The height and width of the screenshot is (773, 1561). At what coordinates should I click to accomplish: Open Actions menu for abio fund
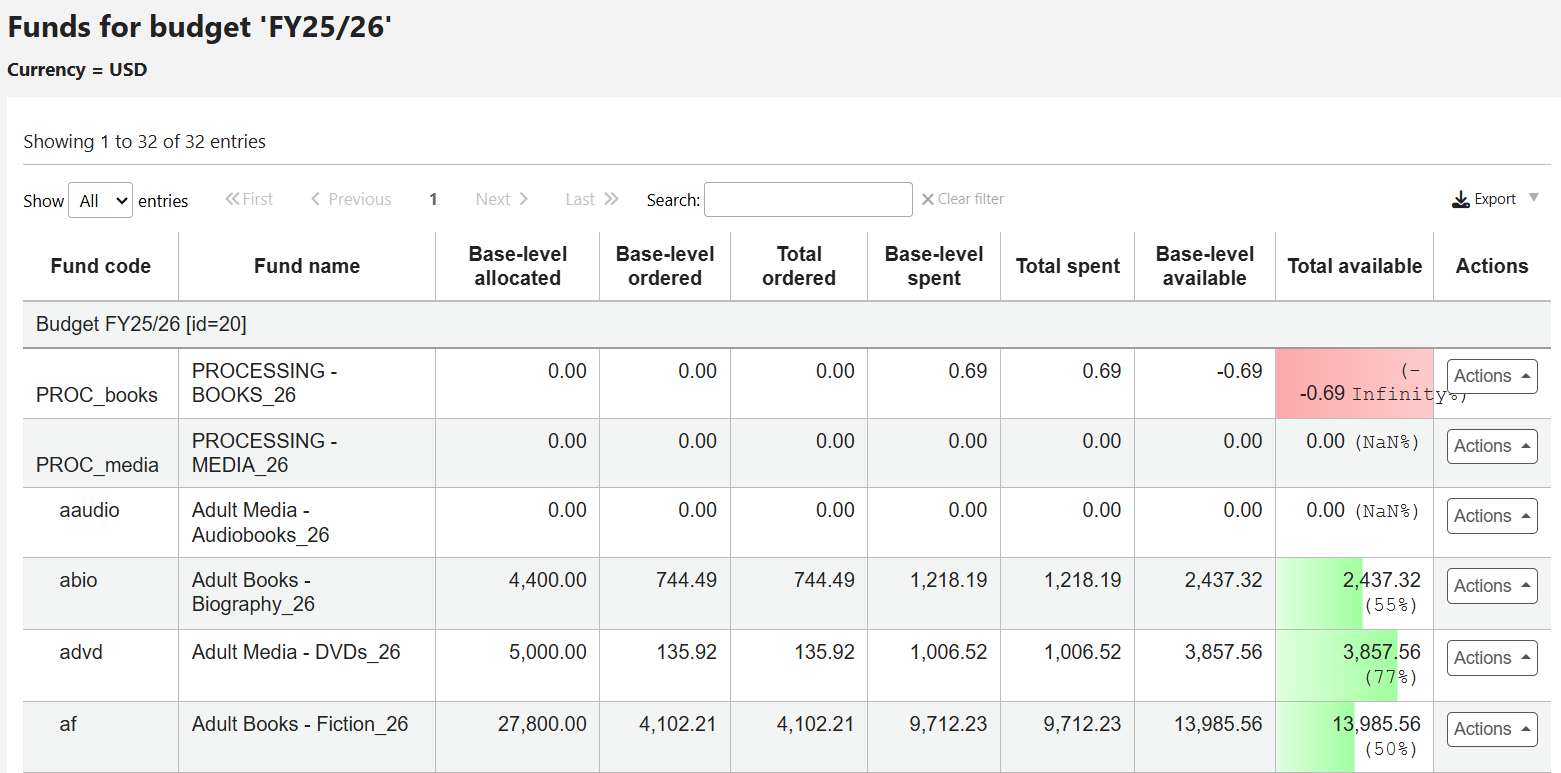point(1491,586)
